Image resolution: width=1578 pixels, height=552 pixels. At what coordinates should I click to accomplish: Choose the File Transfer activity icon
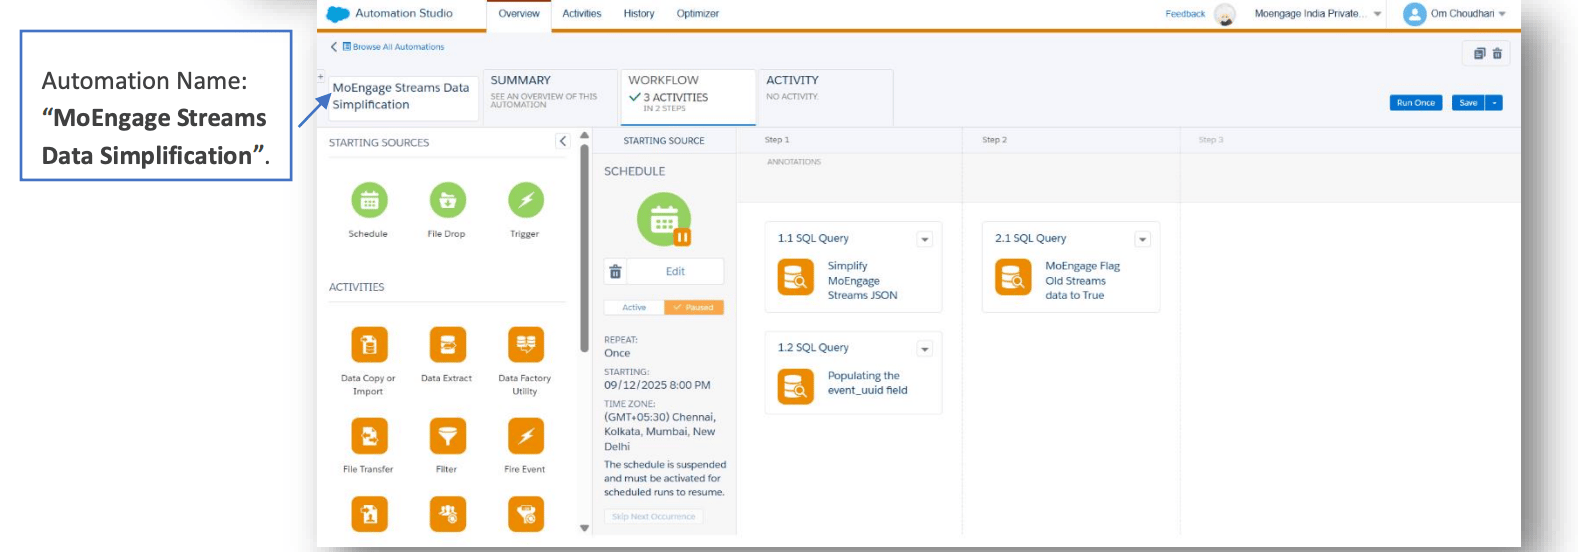[x=369, y=436]
